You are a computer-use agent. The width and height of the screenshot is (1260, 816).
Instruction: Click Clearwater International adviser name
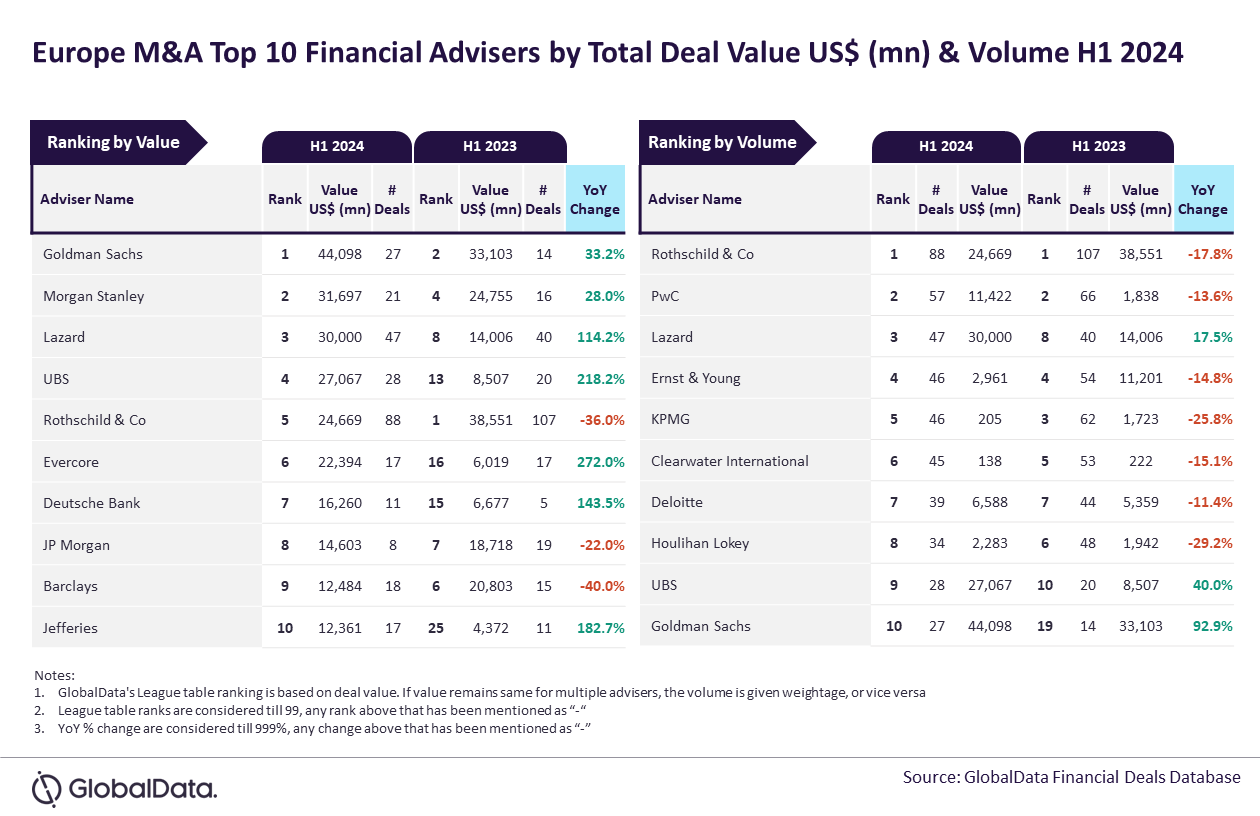click(x=730, y=461)
